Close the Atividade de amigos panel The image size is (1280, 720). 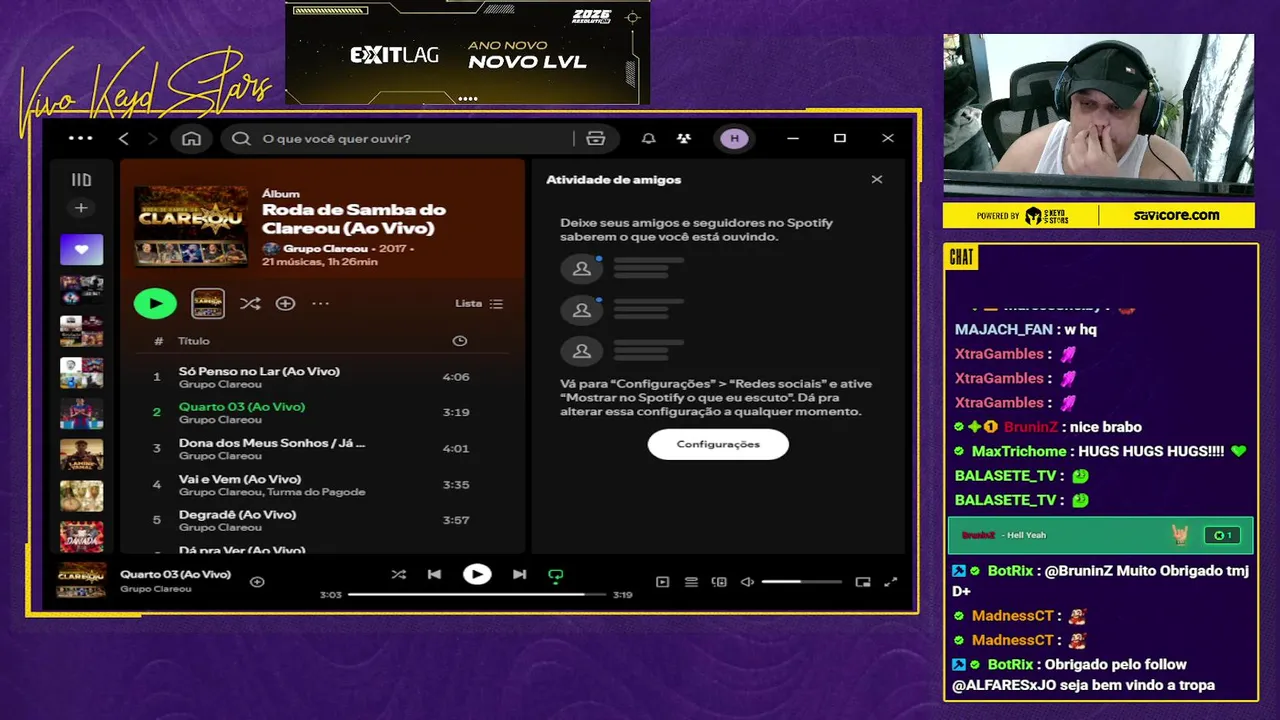pos(877,180)
